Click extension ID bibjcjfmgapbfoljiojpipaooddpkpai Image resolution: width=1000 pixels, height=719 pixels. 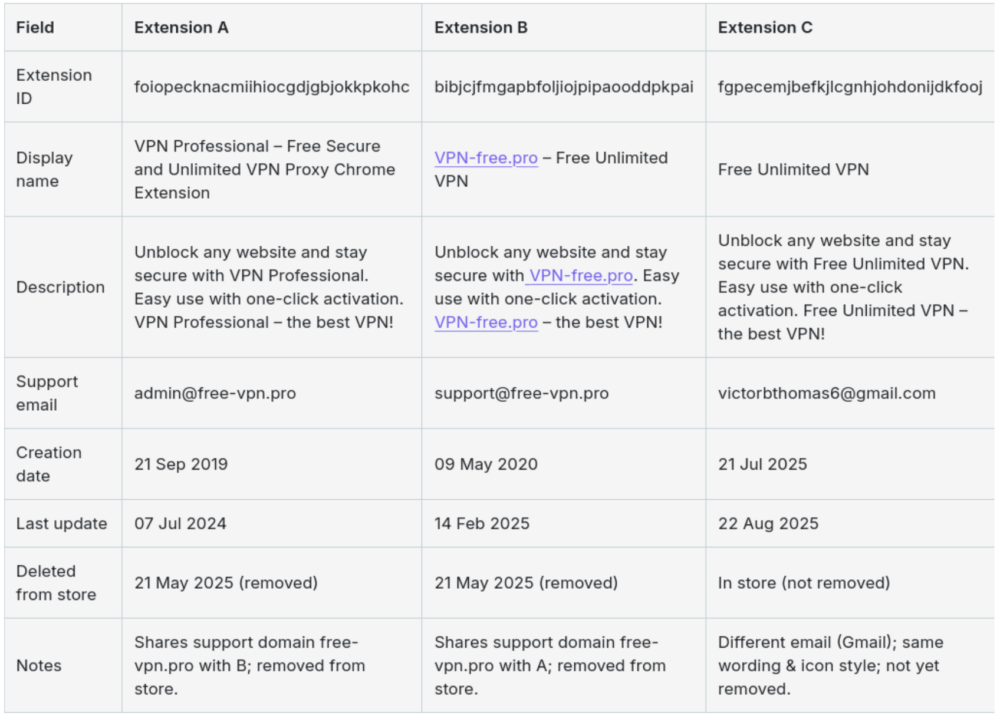click(x=563, y=87)
